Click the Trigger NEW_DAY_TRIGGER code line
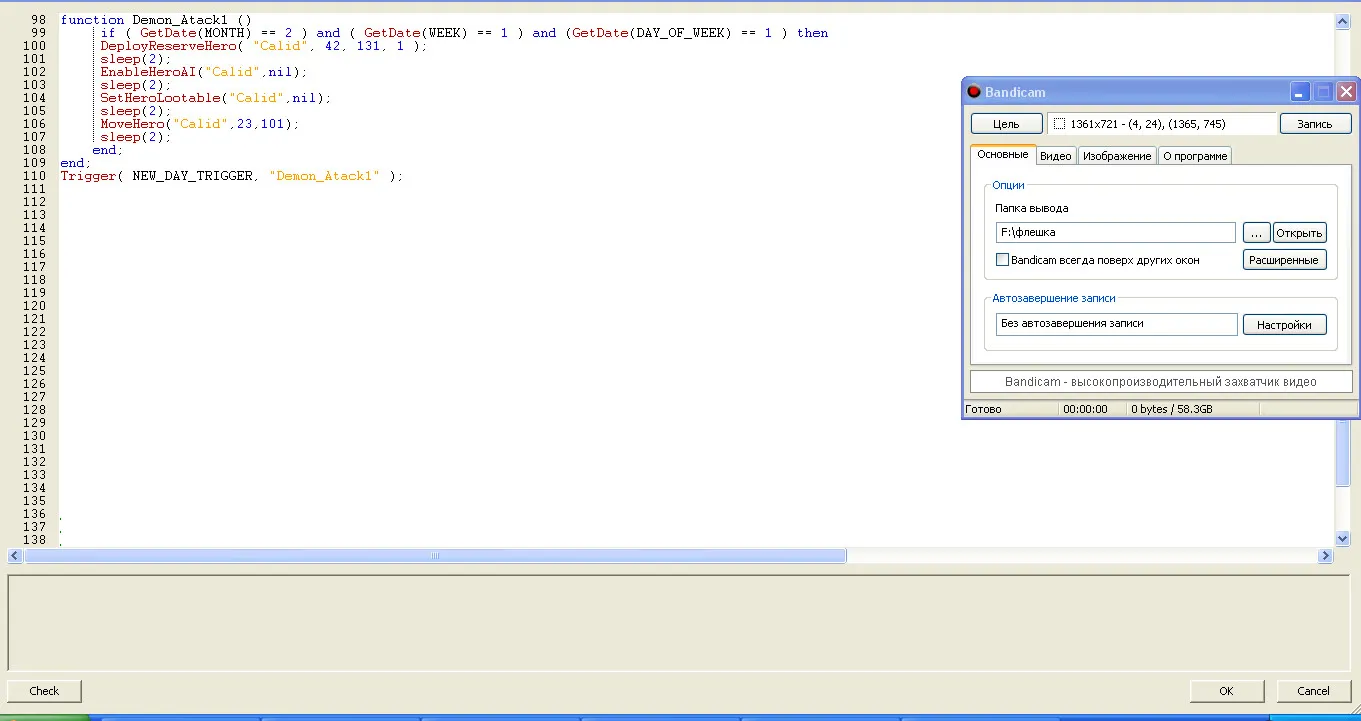The image size is (1361, 721). [232, 176]
